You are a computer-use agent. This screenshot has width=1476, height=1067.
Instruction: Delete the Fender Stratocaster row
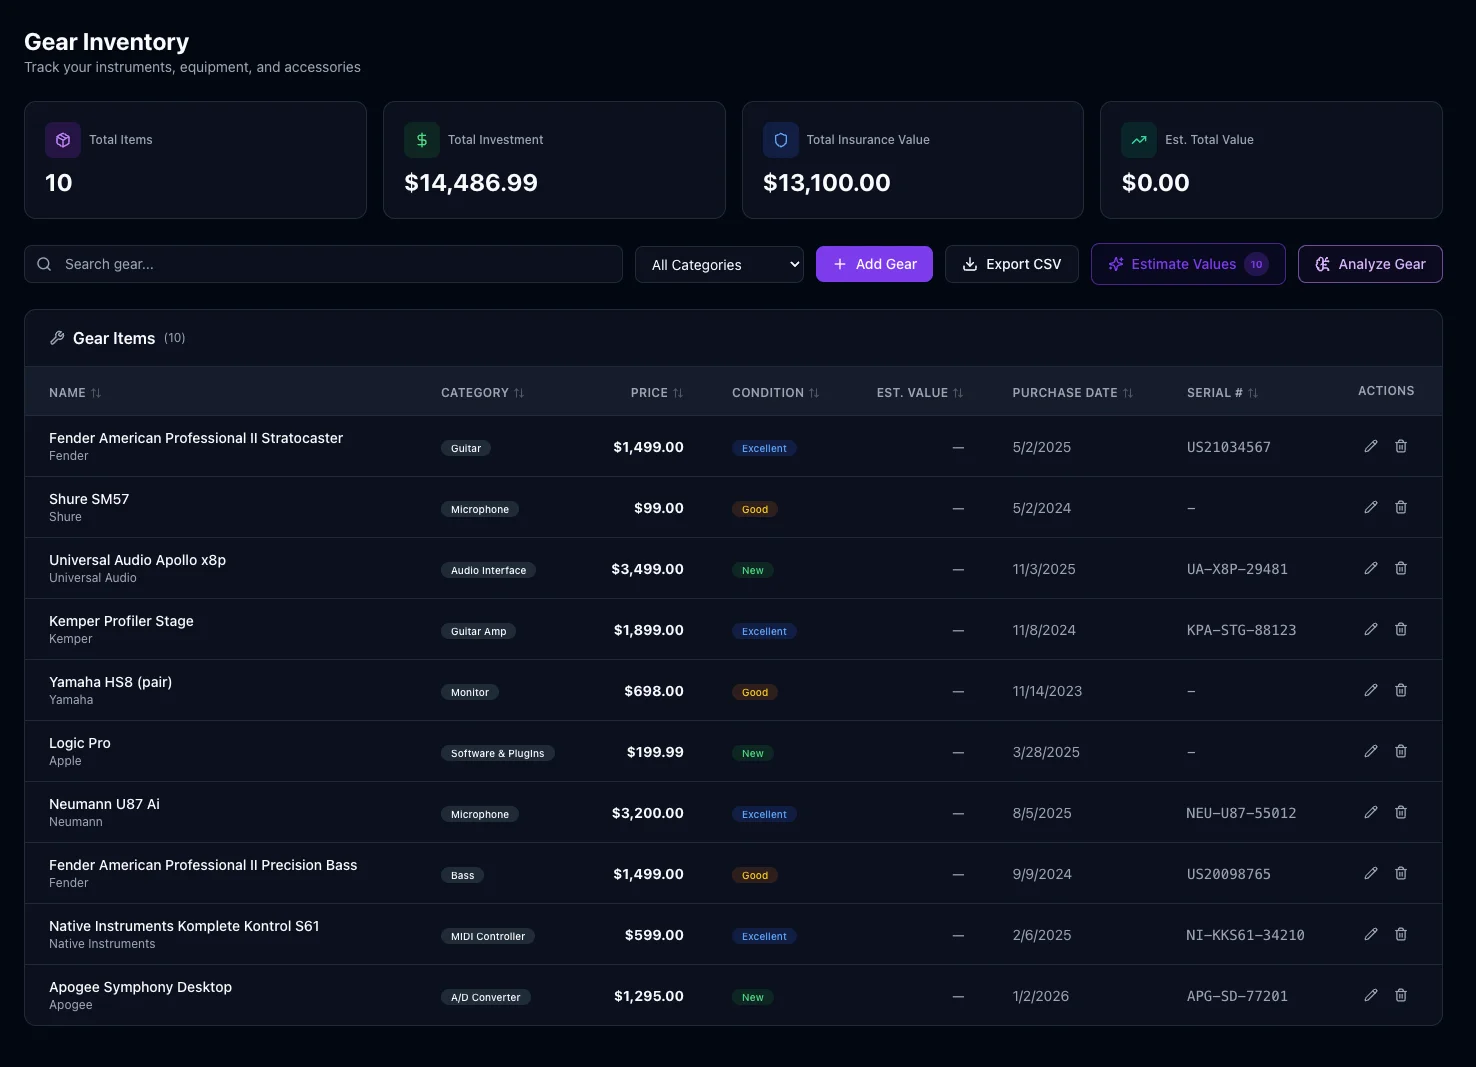[x=1401, y=446]
